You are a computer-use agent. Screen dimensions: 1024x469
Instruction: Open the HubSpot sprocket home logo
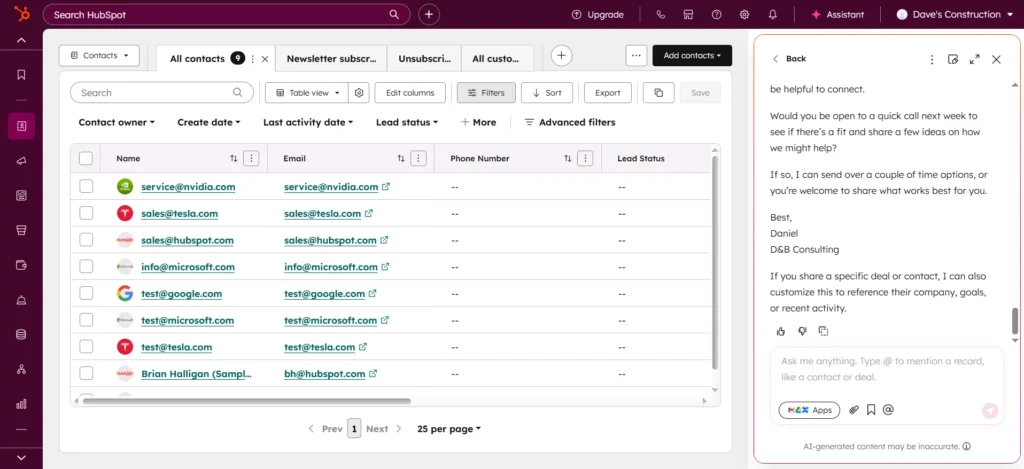coord(21,14)
